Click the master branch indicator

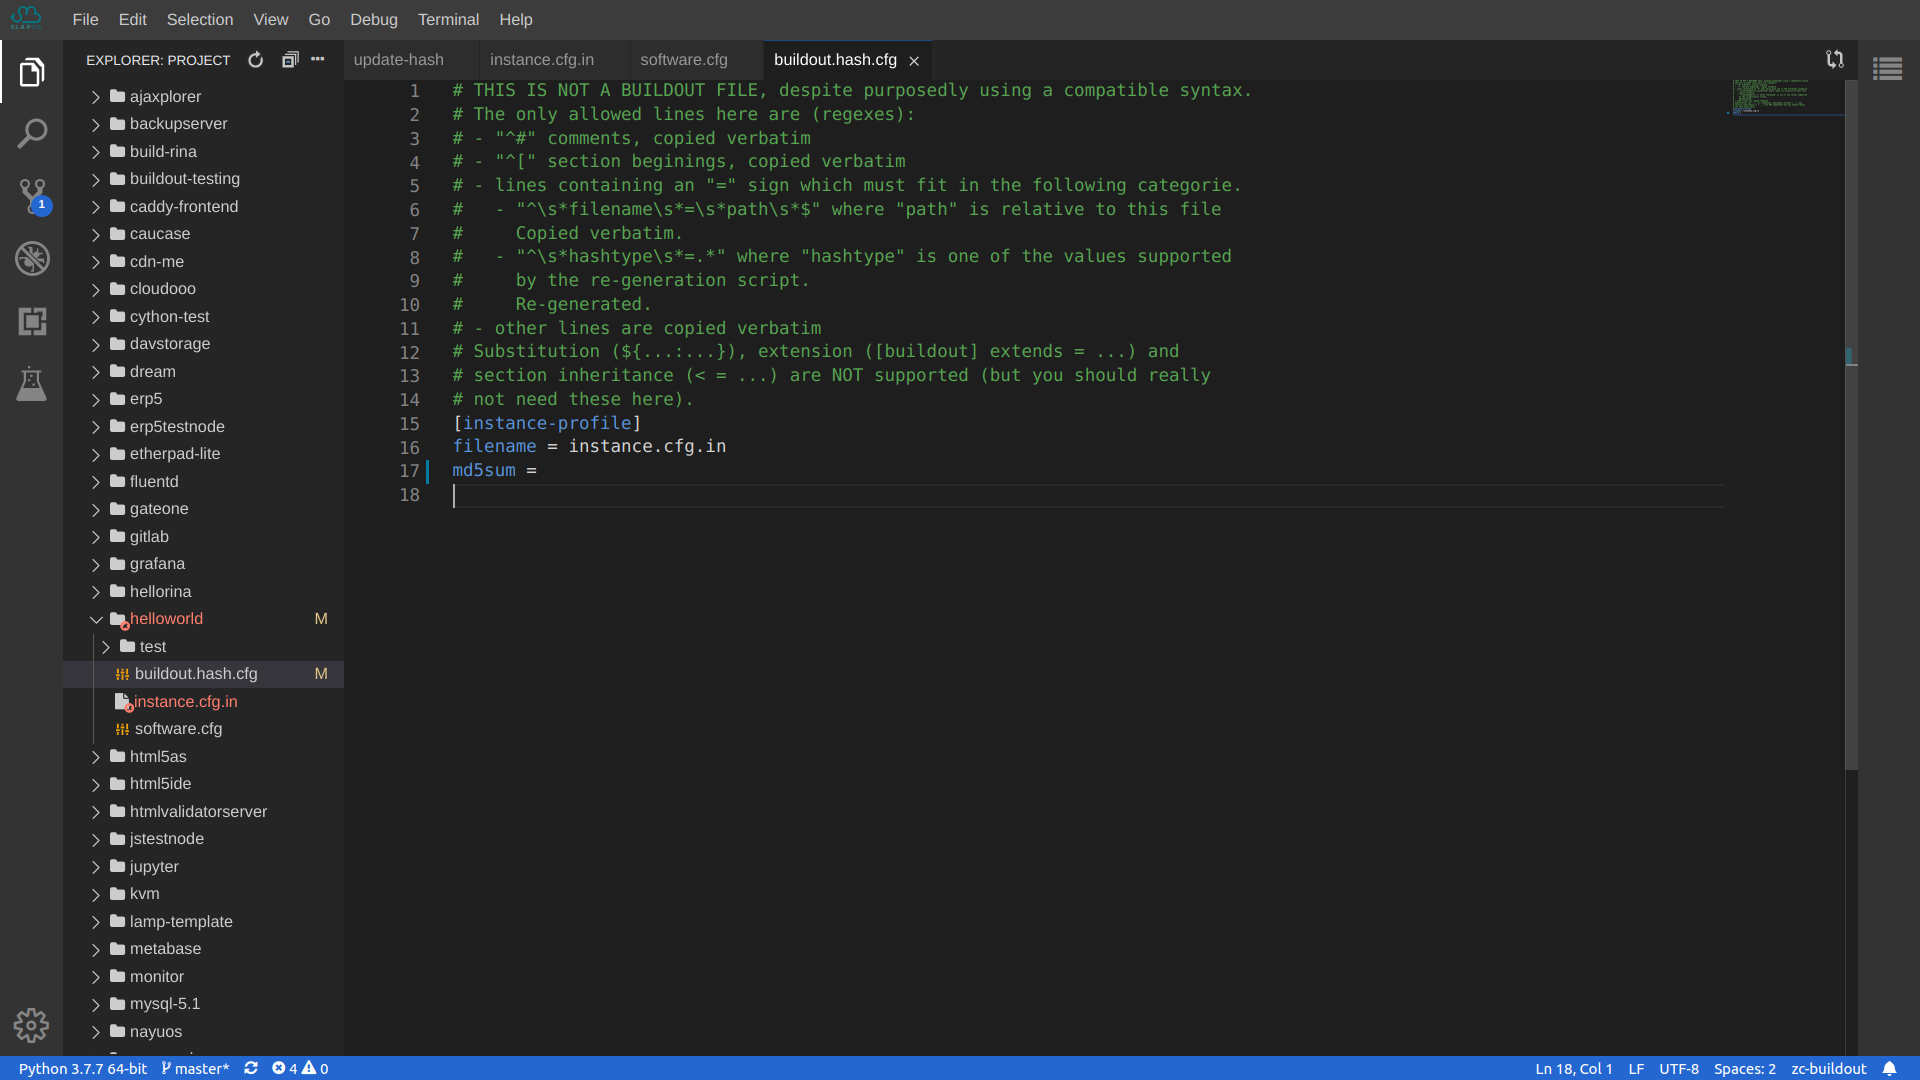coord(195,1069)
